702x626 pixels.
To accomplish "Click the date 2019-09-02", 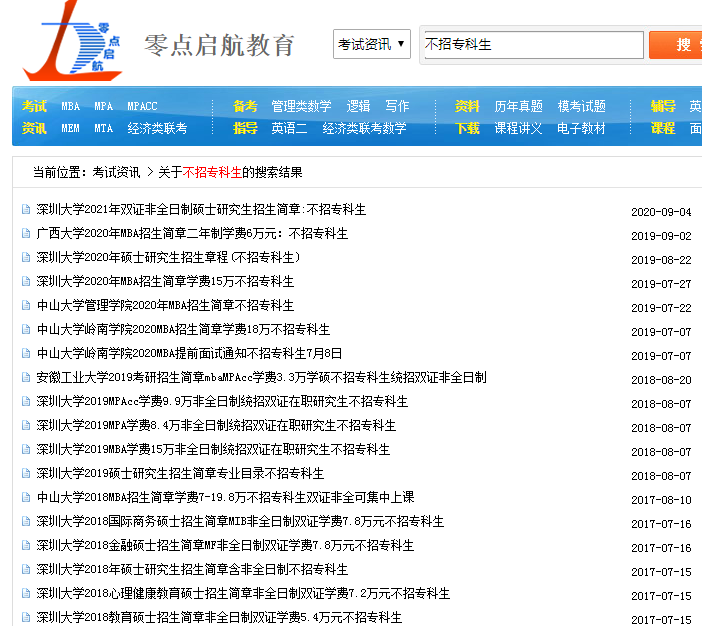I will 661,236.
